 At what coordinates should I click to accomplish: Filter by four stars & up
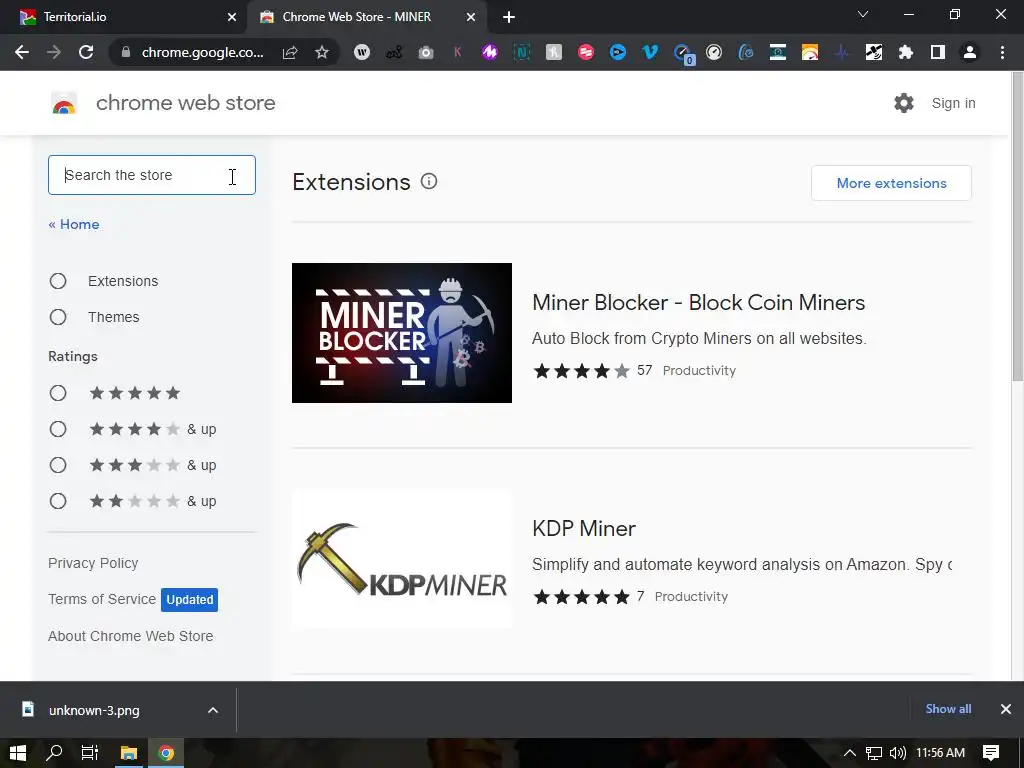58,429
